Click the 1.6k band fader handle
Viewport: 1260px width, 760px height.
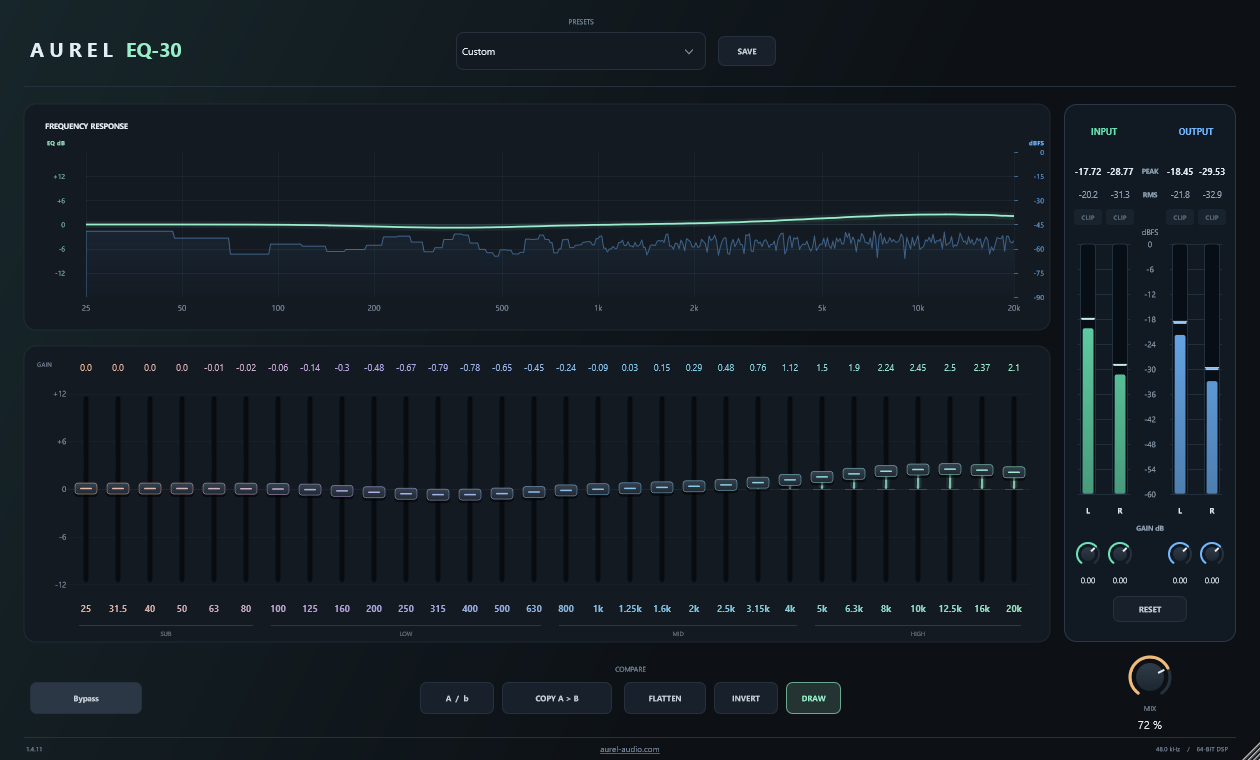(x=662, y=487)
